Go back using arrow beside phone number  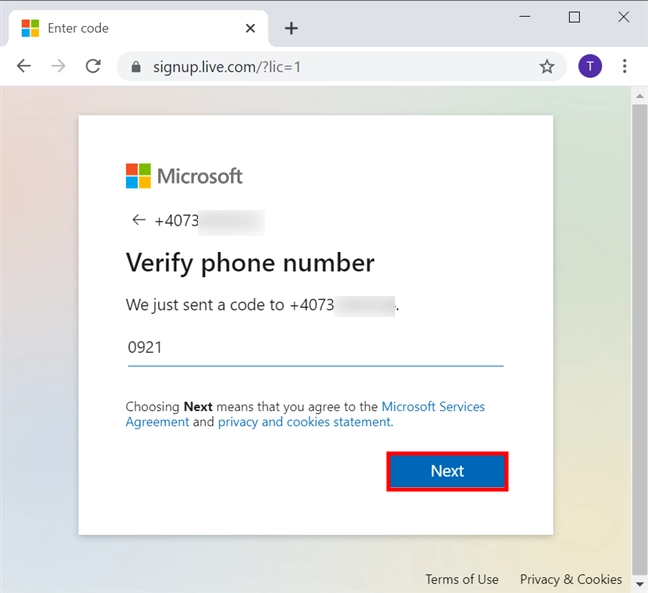[x=138, y=220]
